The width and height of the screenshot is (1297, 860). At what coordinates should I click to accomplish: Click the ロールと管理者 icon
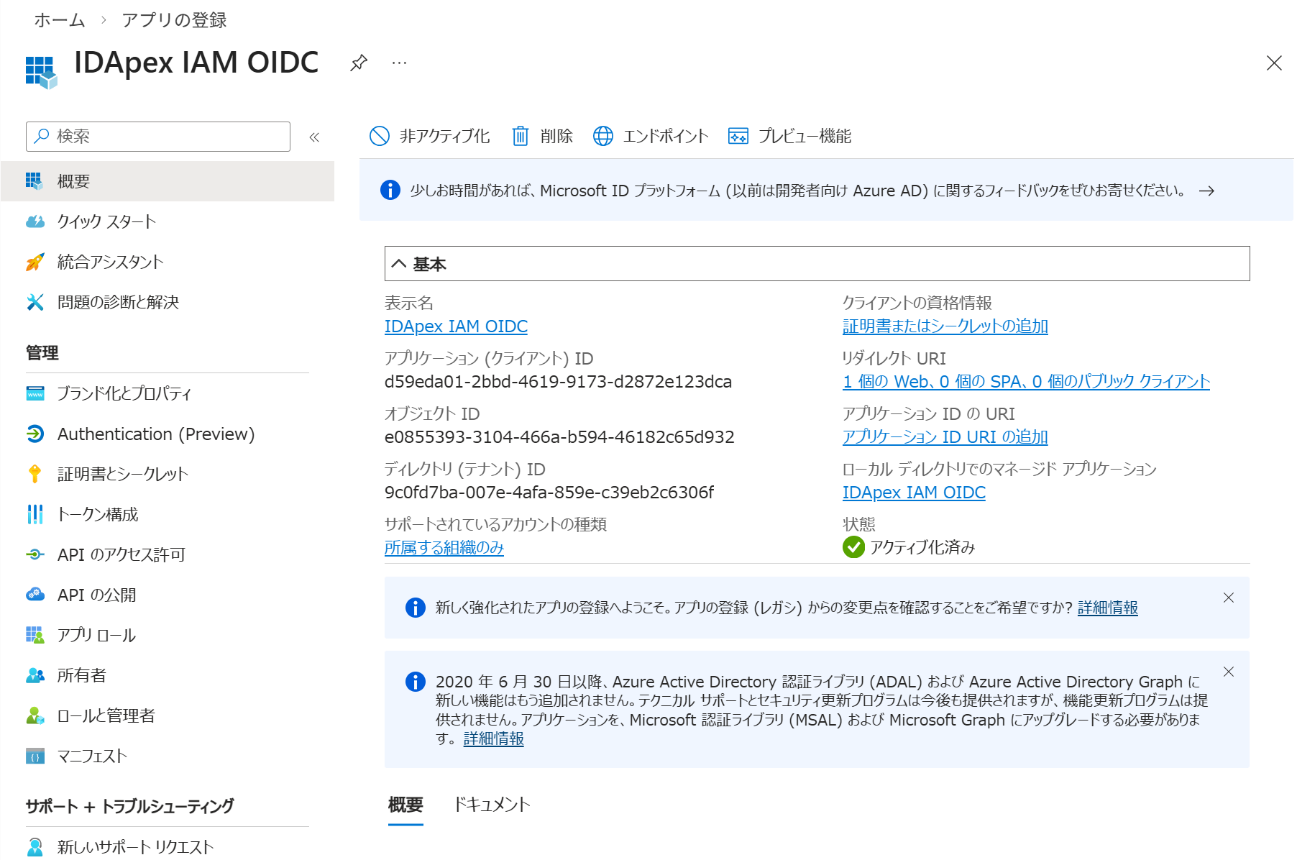pos(35,716)
